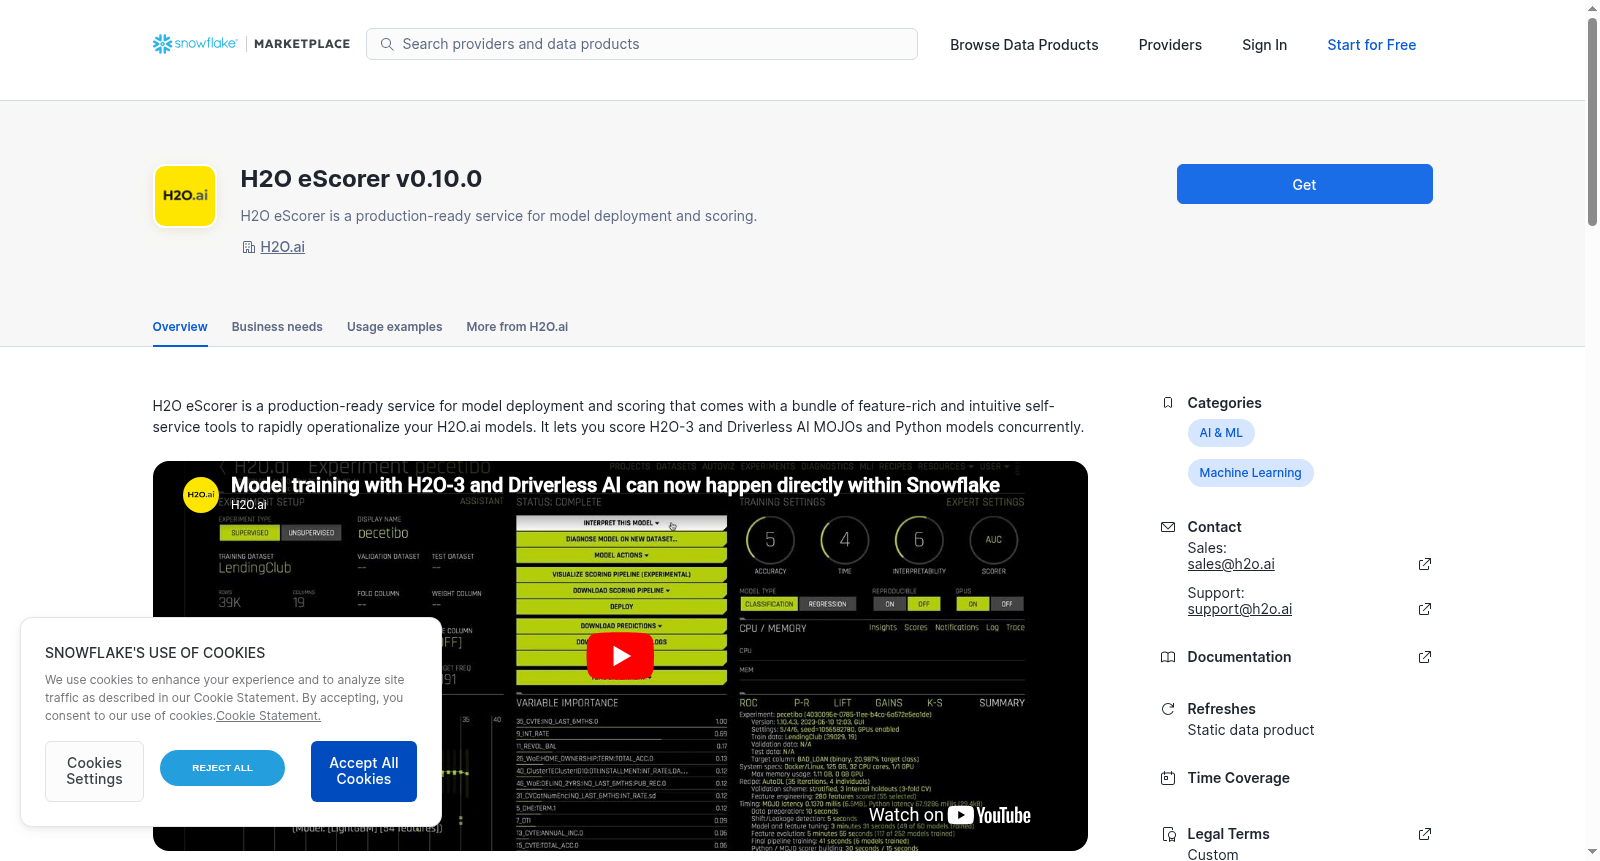Click the Custom legal terms text
This screenshot has height=861, width=1600.
[1212, 854]
